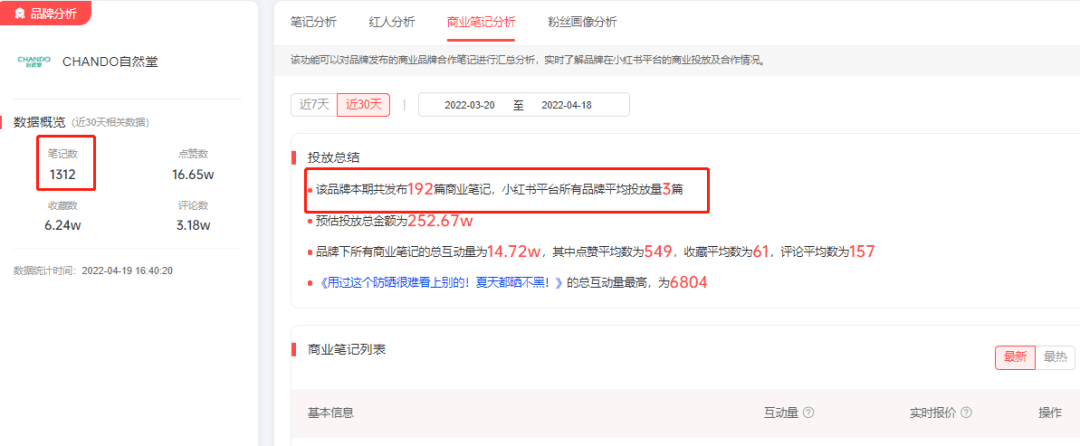The image size is (1080, 446).
Task: Sort the note list by 最新
Action: (x=1014, y=358)
